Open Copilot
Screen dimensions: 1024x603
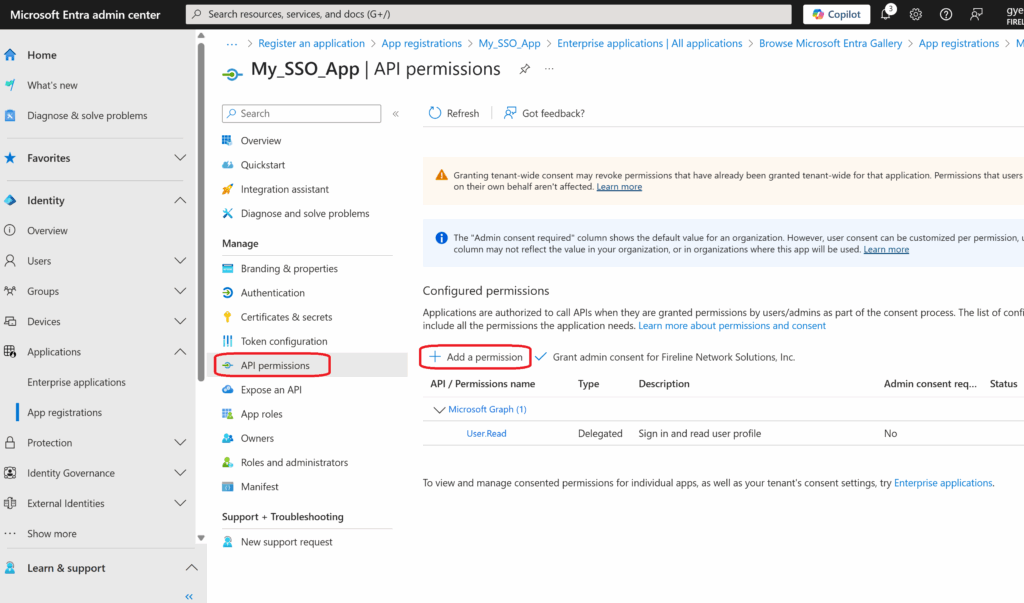[836, 14]
